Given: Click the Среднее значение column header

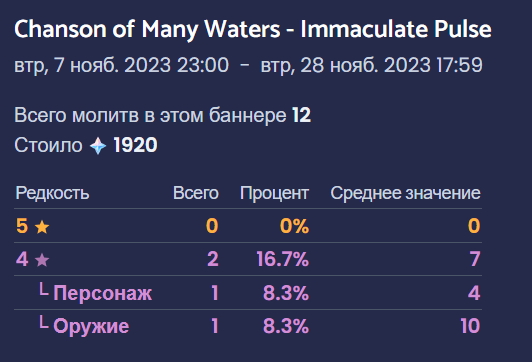Looking at the screenshot, I should (x=405, y=193).
